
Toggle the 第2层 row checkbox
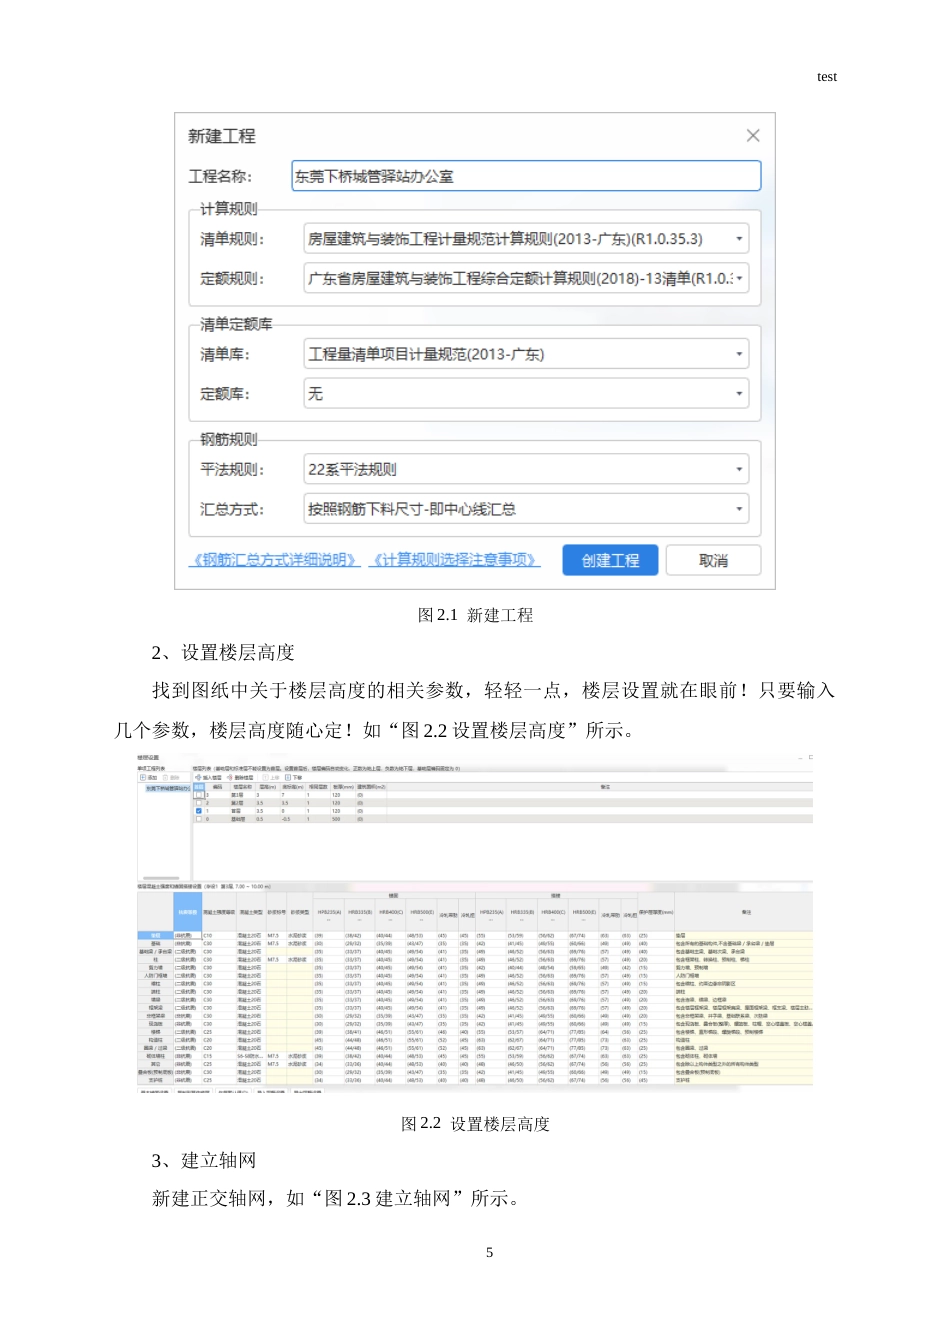click(x=199, y=803)
